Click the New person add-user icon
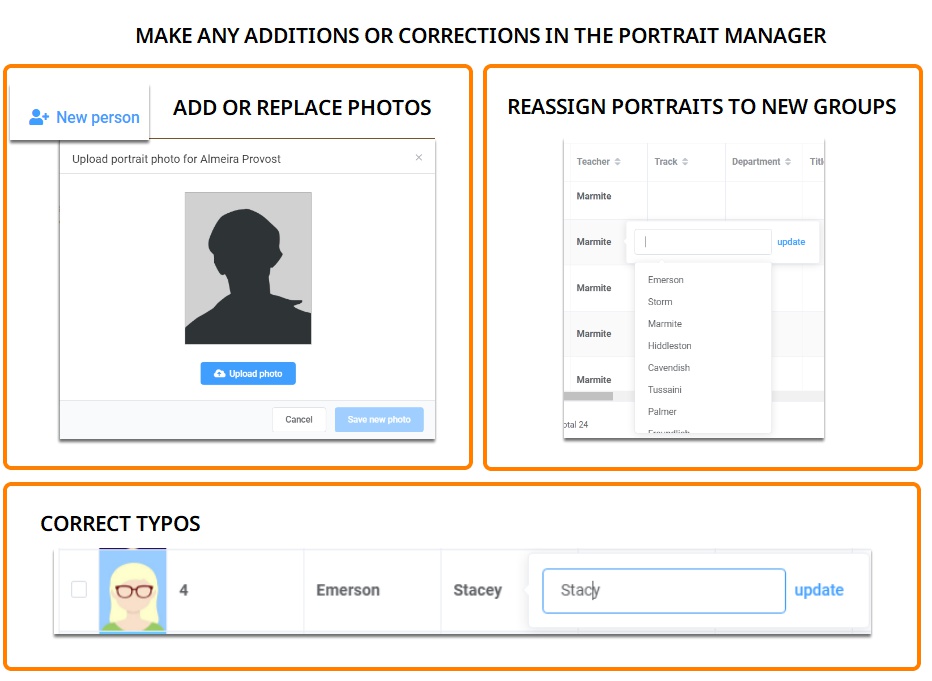Image resolution: width=932 pixels, height=681 pixels. click(39, 117)
